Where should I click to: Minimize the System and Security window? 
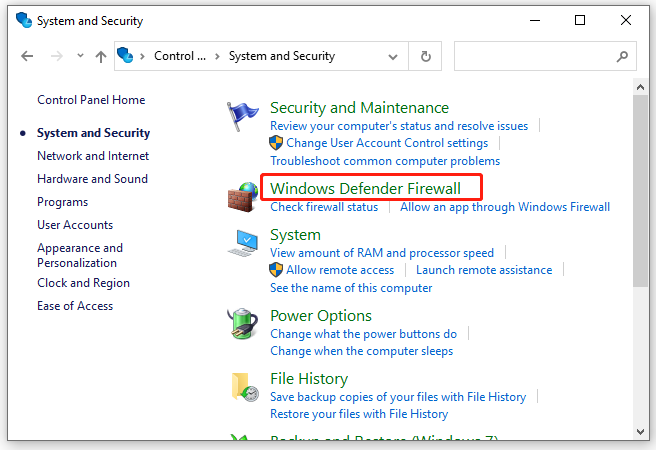coord(535,20)
